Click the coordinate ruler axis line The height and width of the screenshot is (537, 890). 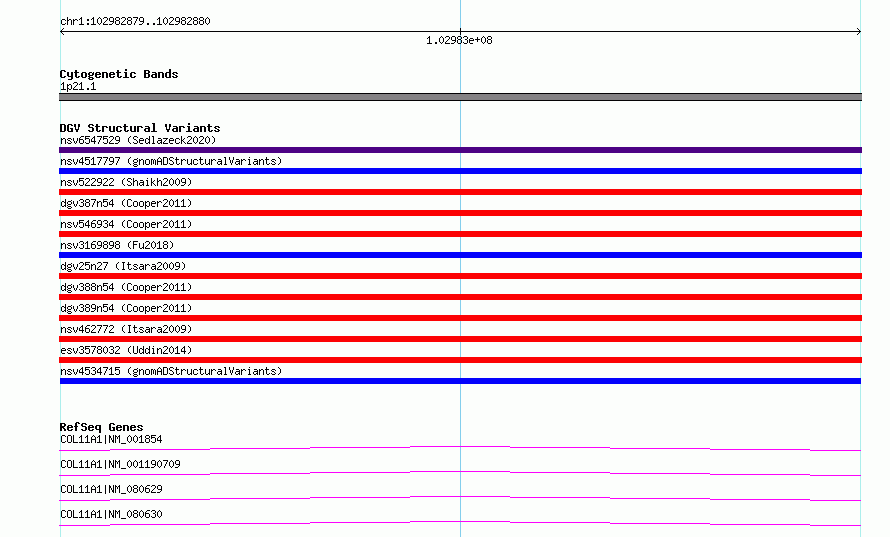[x=460, y=32]
